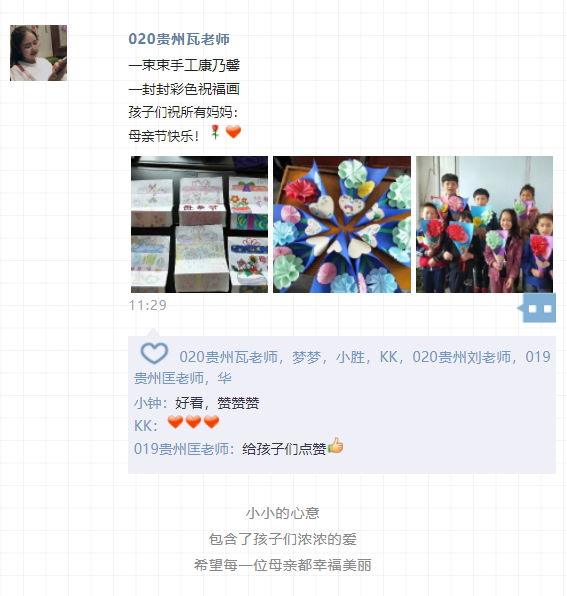View the handmade cards photo
Screen dimensions: 567x596
[200, 224]
